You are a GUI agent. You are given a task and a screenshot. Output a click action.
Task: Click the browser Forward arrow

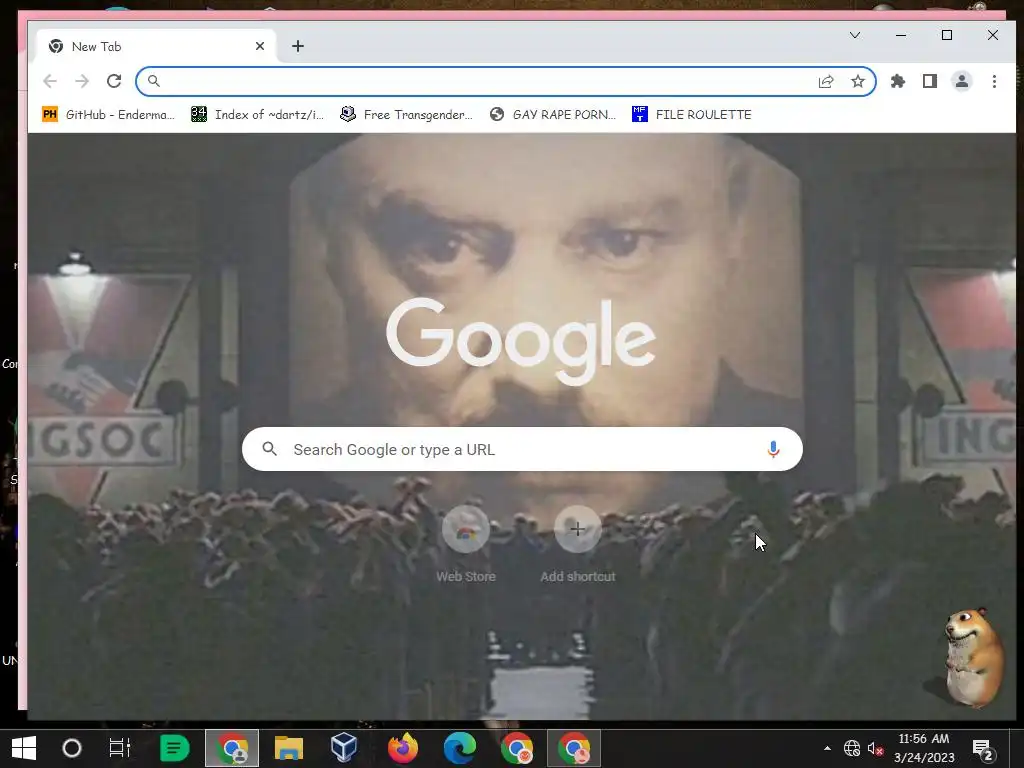[x=82, y=81]
